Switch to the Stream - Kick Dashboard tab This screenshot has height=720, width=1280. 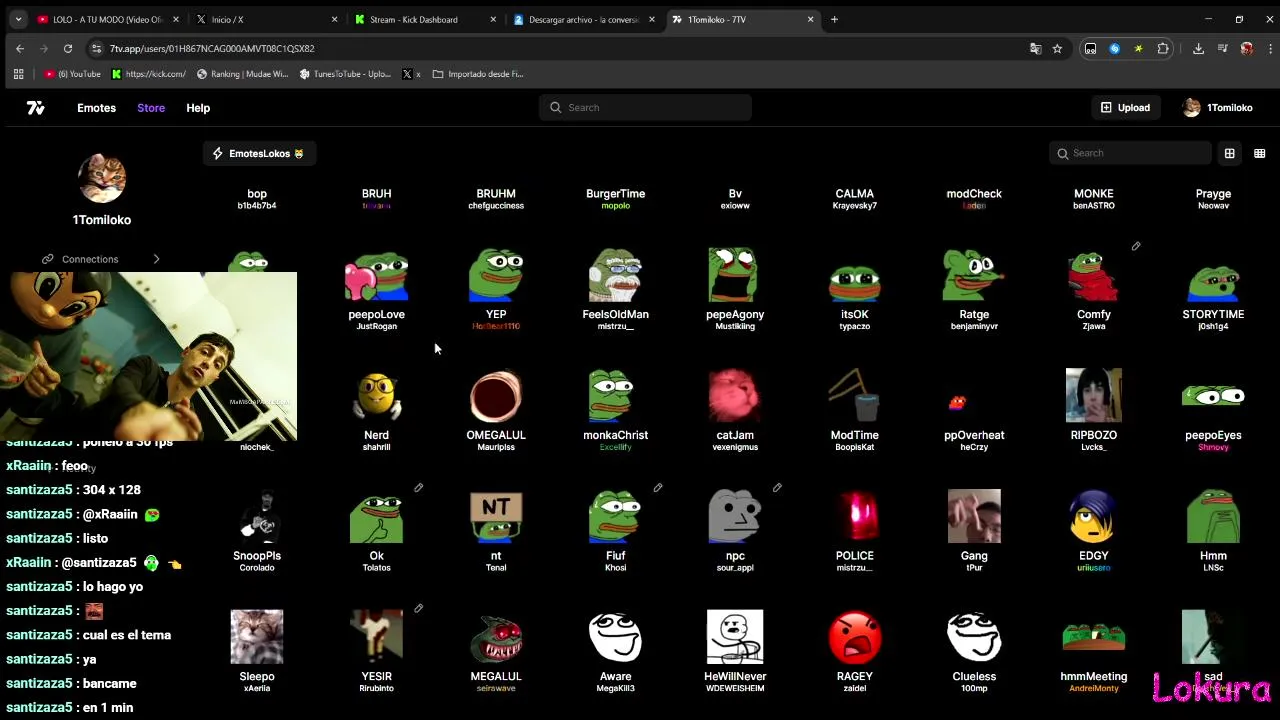click(x=425, y=19)
